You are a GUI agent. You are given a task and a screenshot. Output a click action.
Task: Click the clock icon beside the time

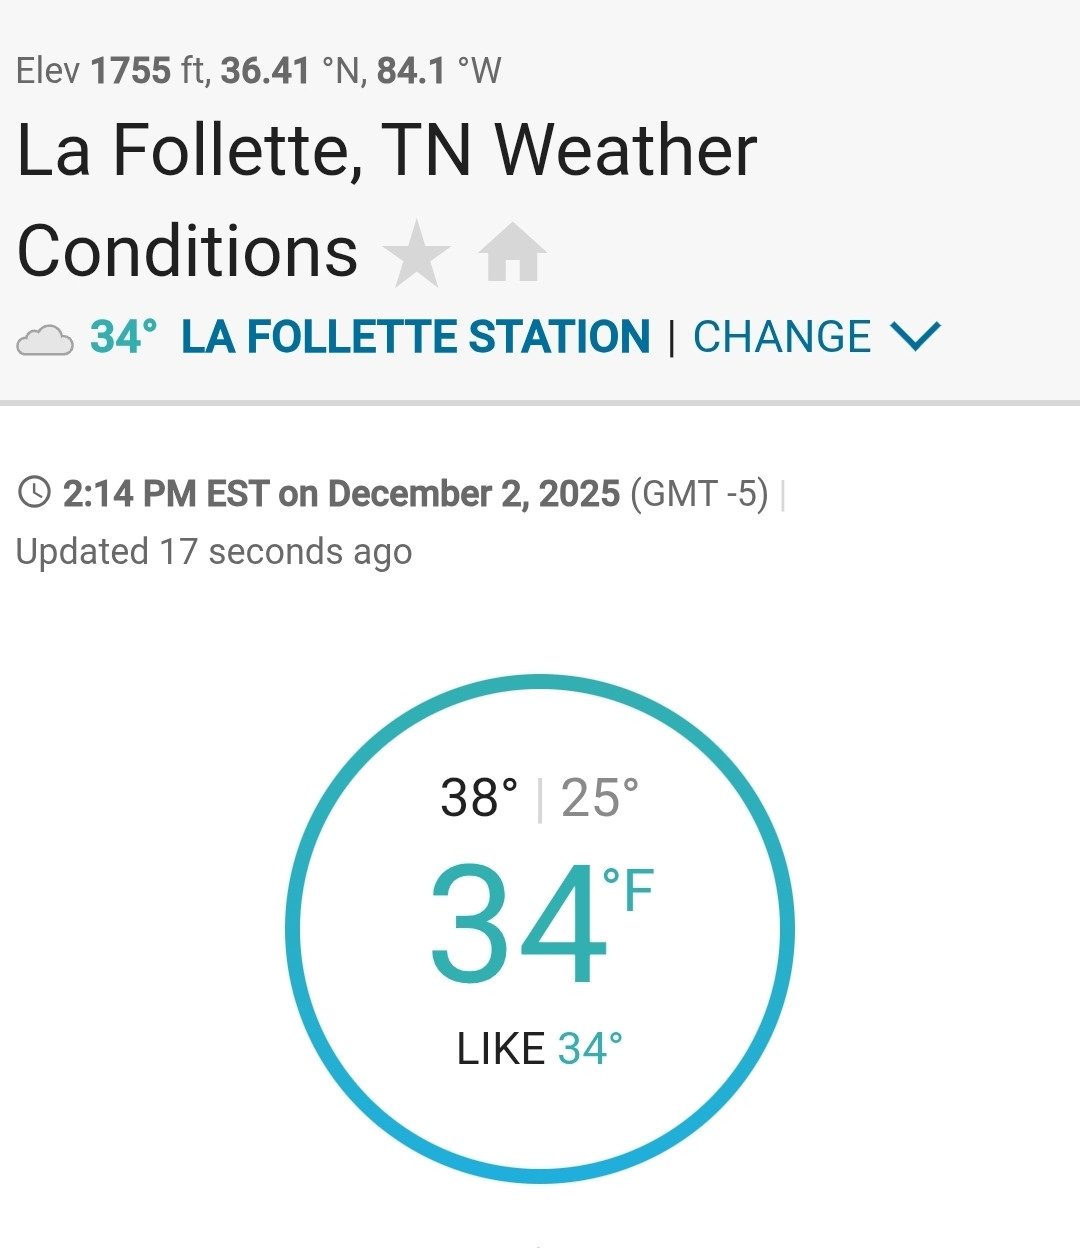click(35, 493)
